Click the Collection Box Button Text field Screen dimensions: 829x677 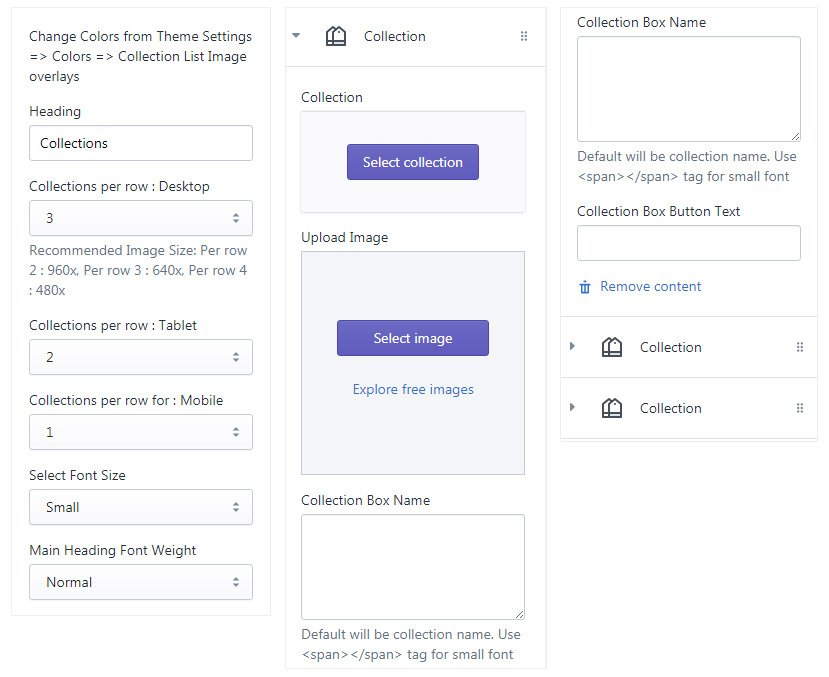[x=689, y=243]
